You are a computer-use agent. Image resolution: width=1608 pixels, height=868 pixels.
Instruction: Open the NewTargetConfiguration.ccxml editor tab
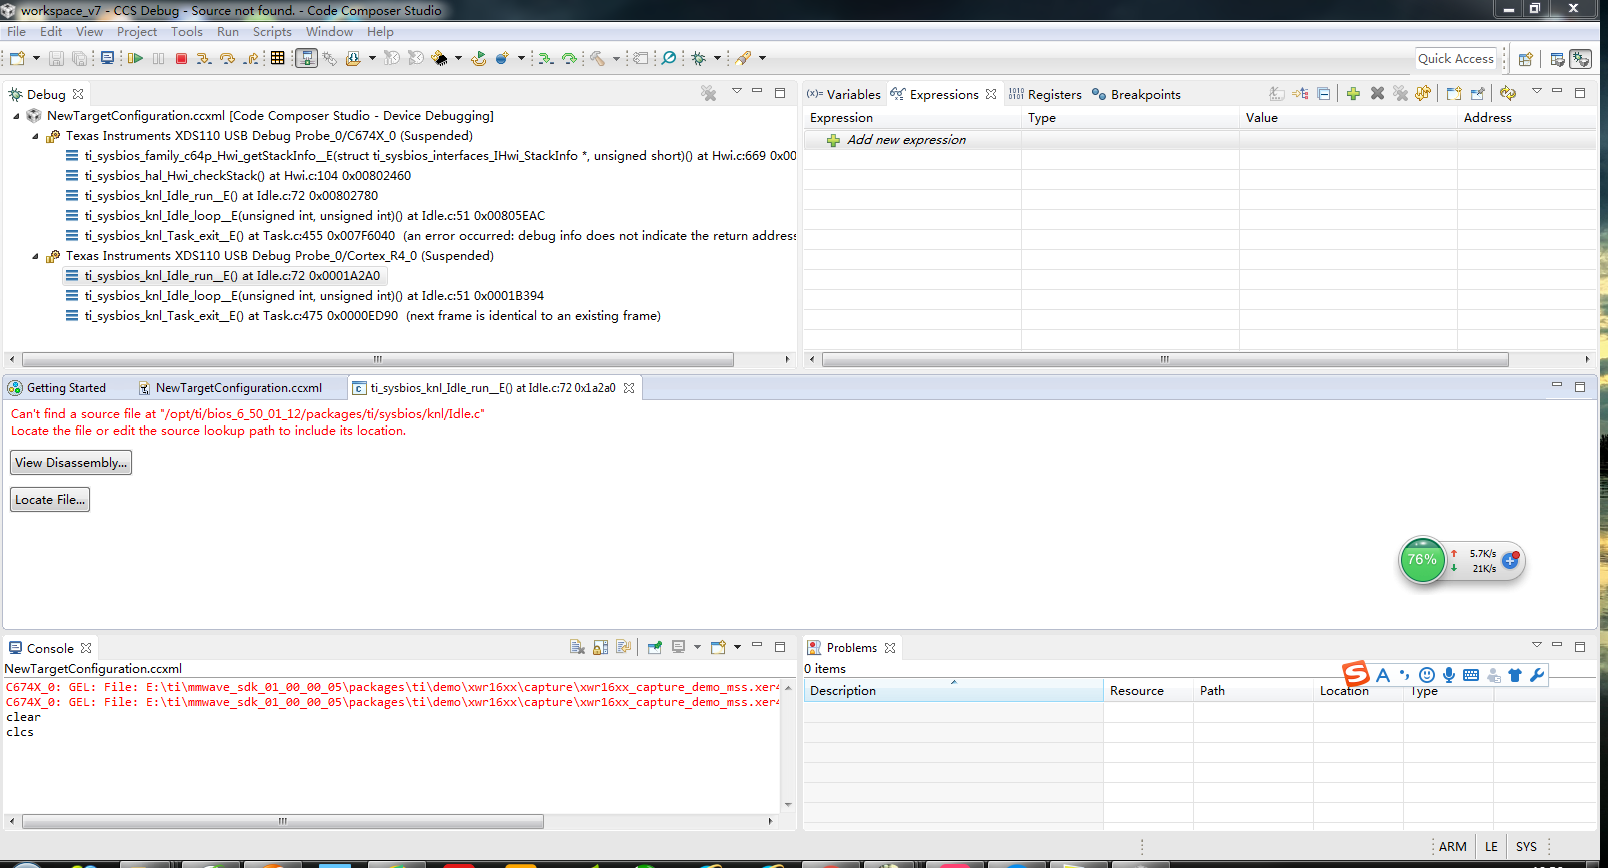pos(230,388)
